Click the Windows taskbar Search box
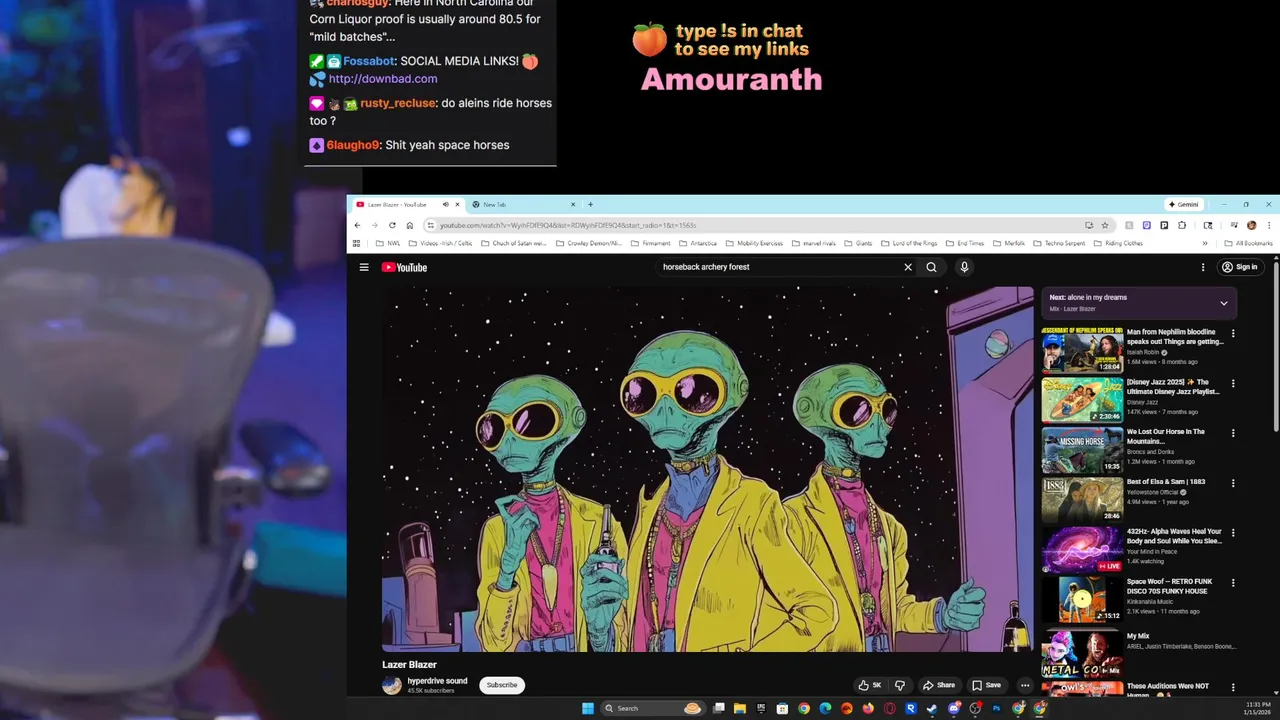Image resolution: width=1280 pixels, height=720 pixels. point(654,709)
